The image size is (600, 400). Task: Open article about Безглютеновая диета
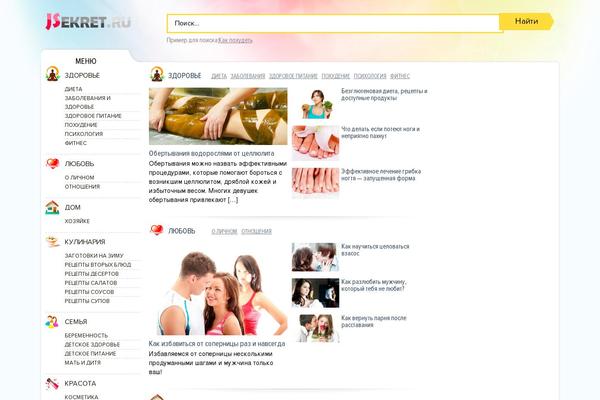pos(384,95)
